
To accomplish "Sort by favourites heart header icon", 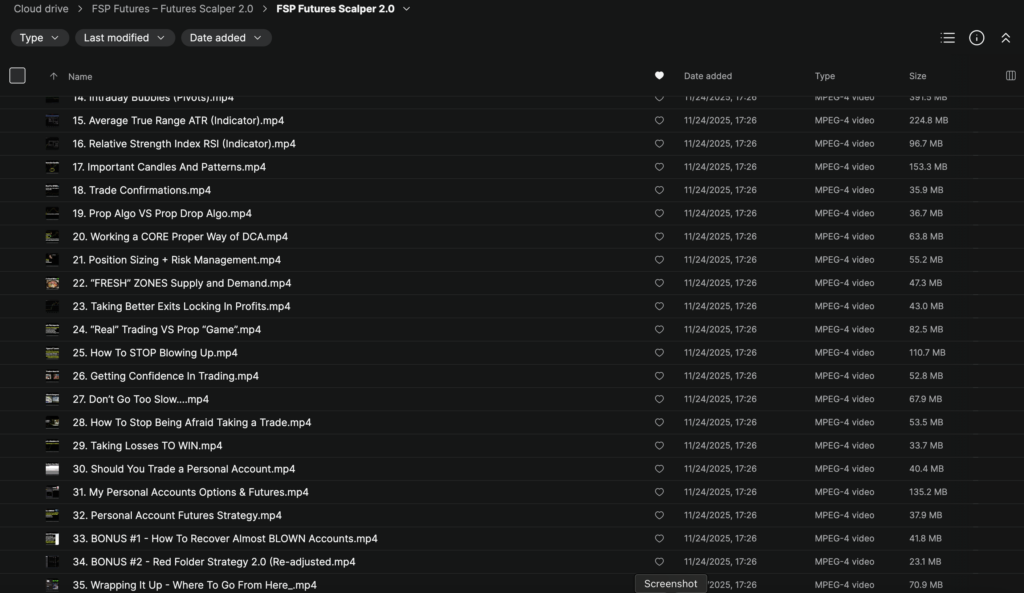I will click(x=659, y=76).
